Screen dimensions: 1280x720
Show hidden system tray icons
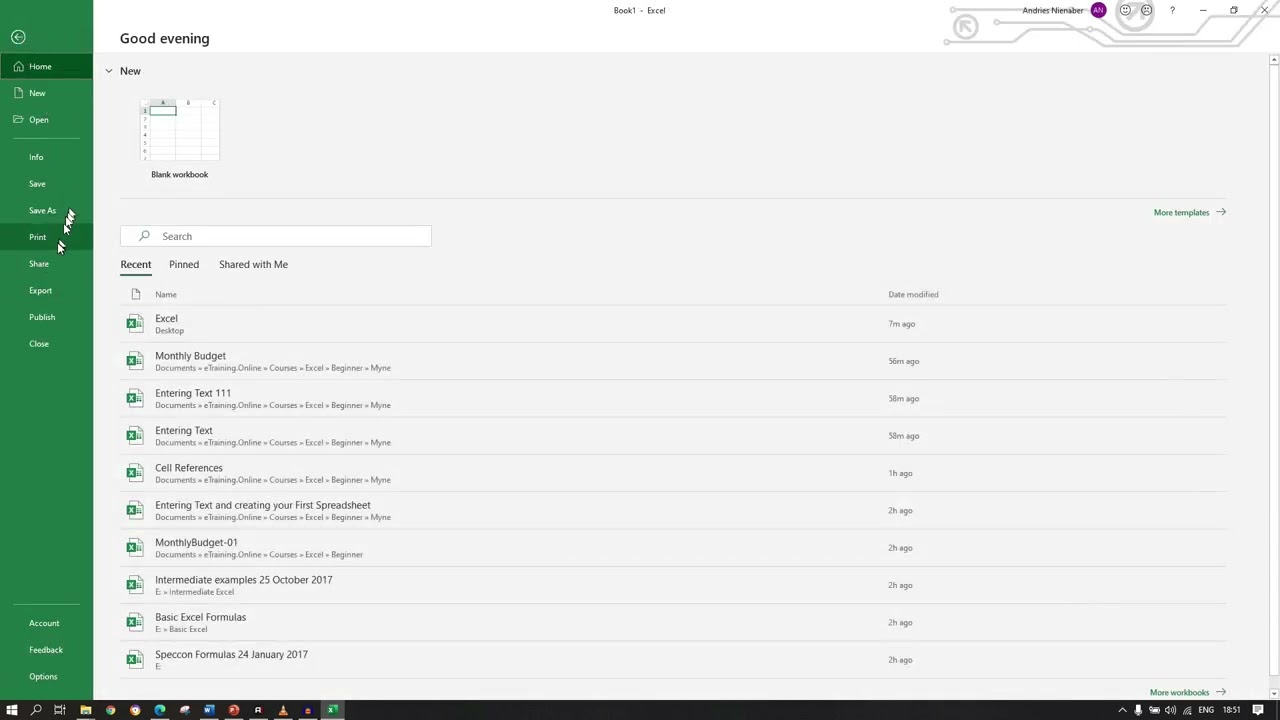(1122, 710)
